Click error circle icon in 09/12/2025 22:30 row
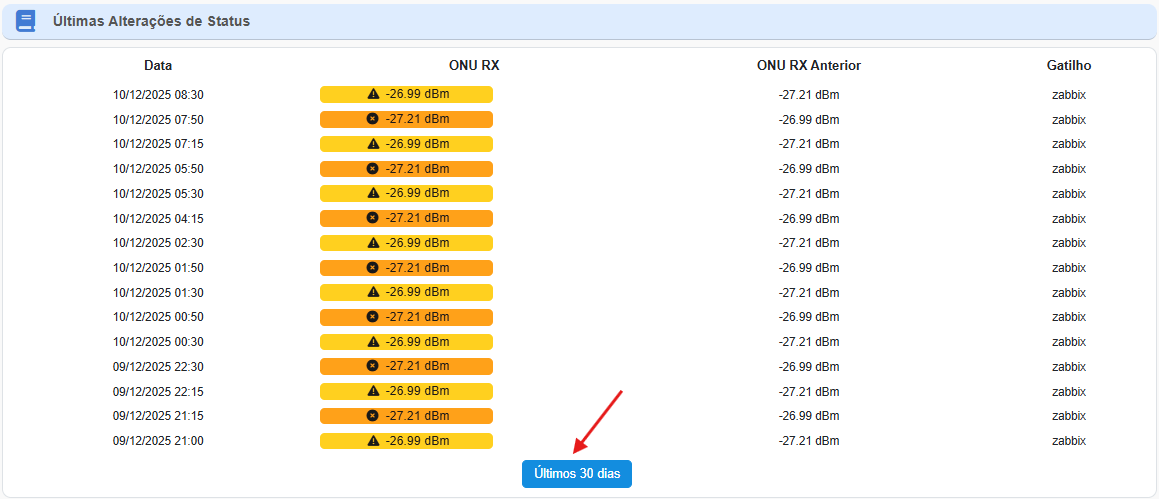Image resolution: width=1159 pixels, height=499 pixels. click(x=373, y=366)
